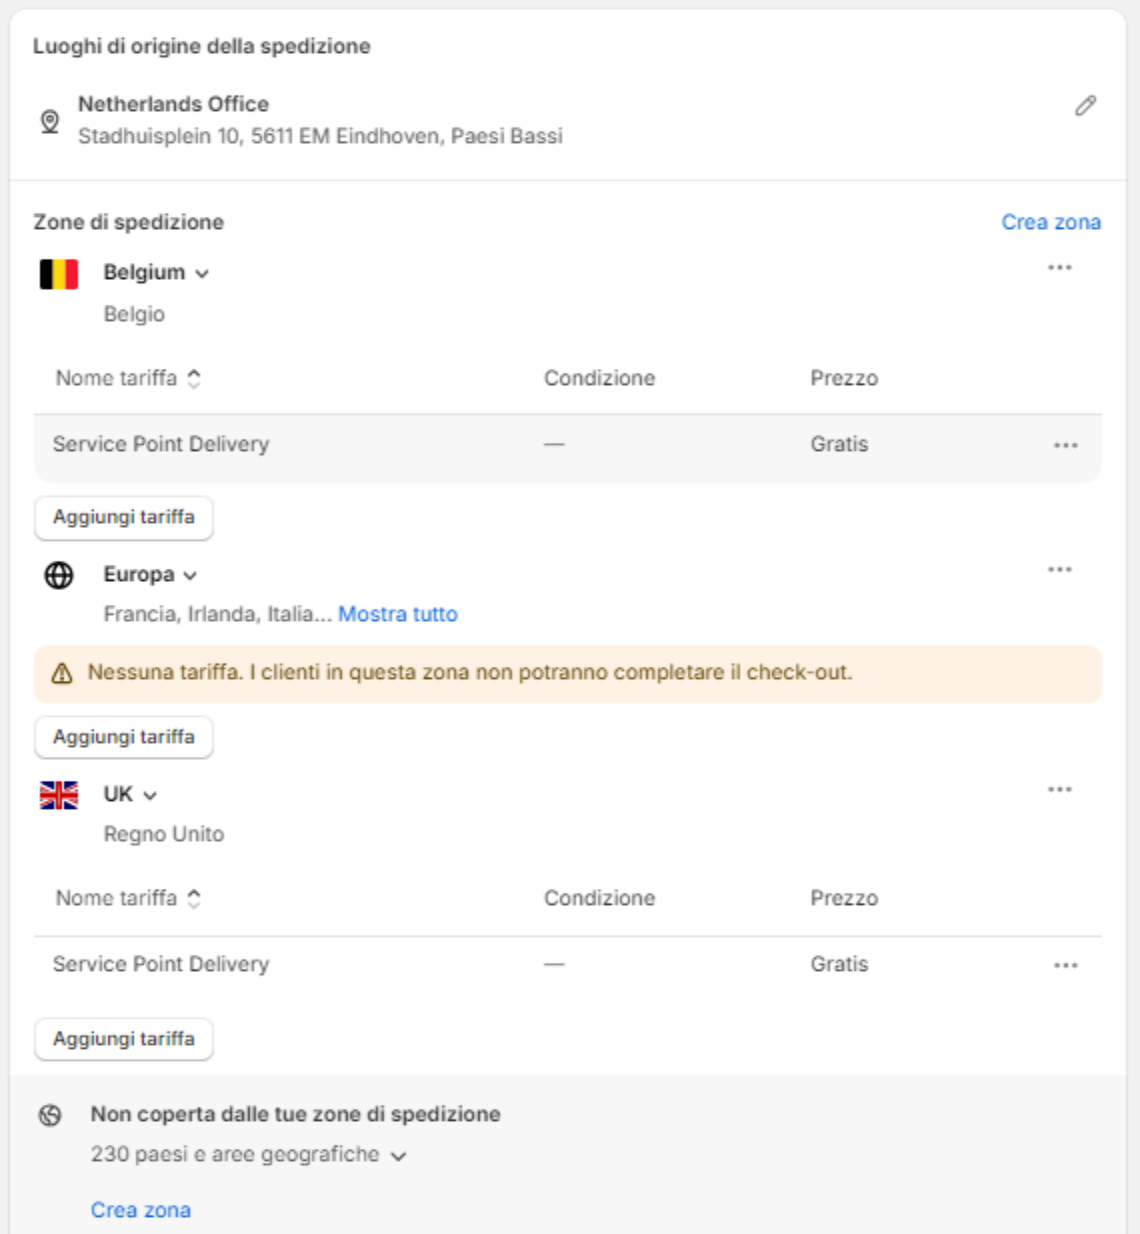Screen dimensions: 1140x1234
Task: Click the pencil edit icon for Netherlands Office
Action: click(x=1085, y=106)
